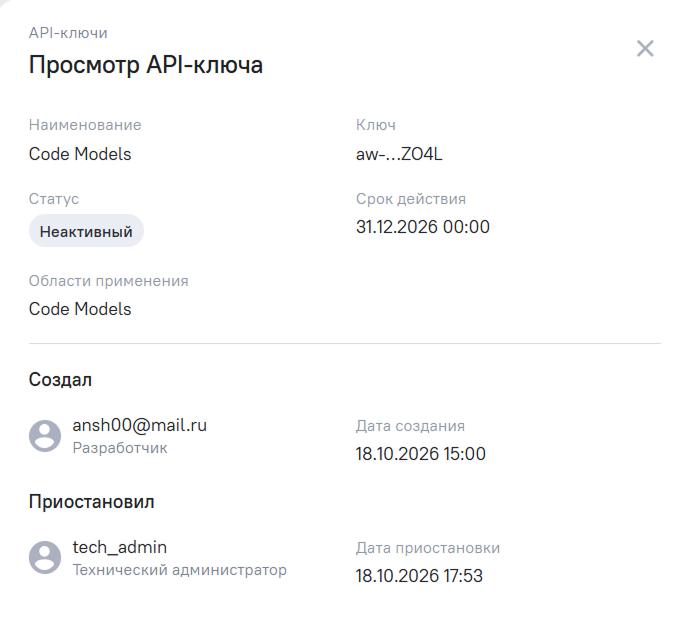Click the Области применения label
The height and width of the screenshot is (642, 689).
[x=109, y=281]
